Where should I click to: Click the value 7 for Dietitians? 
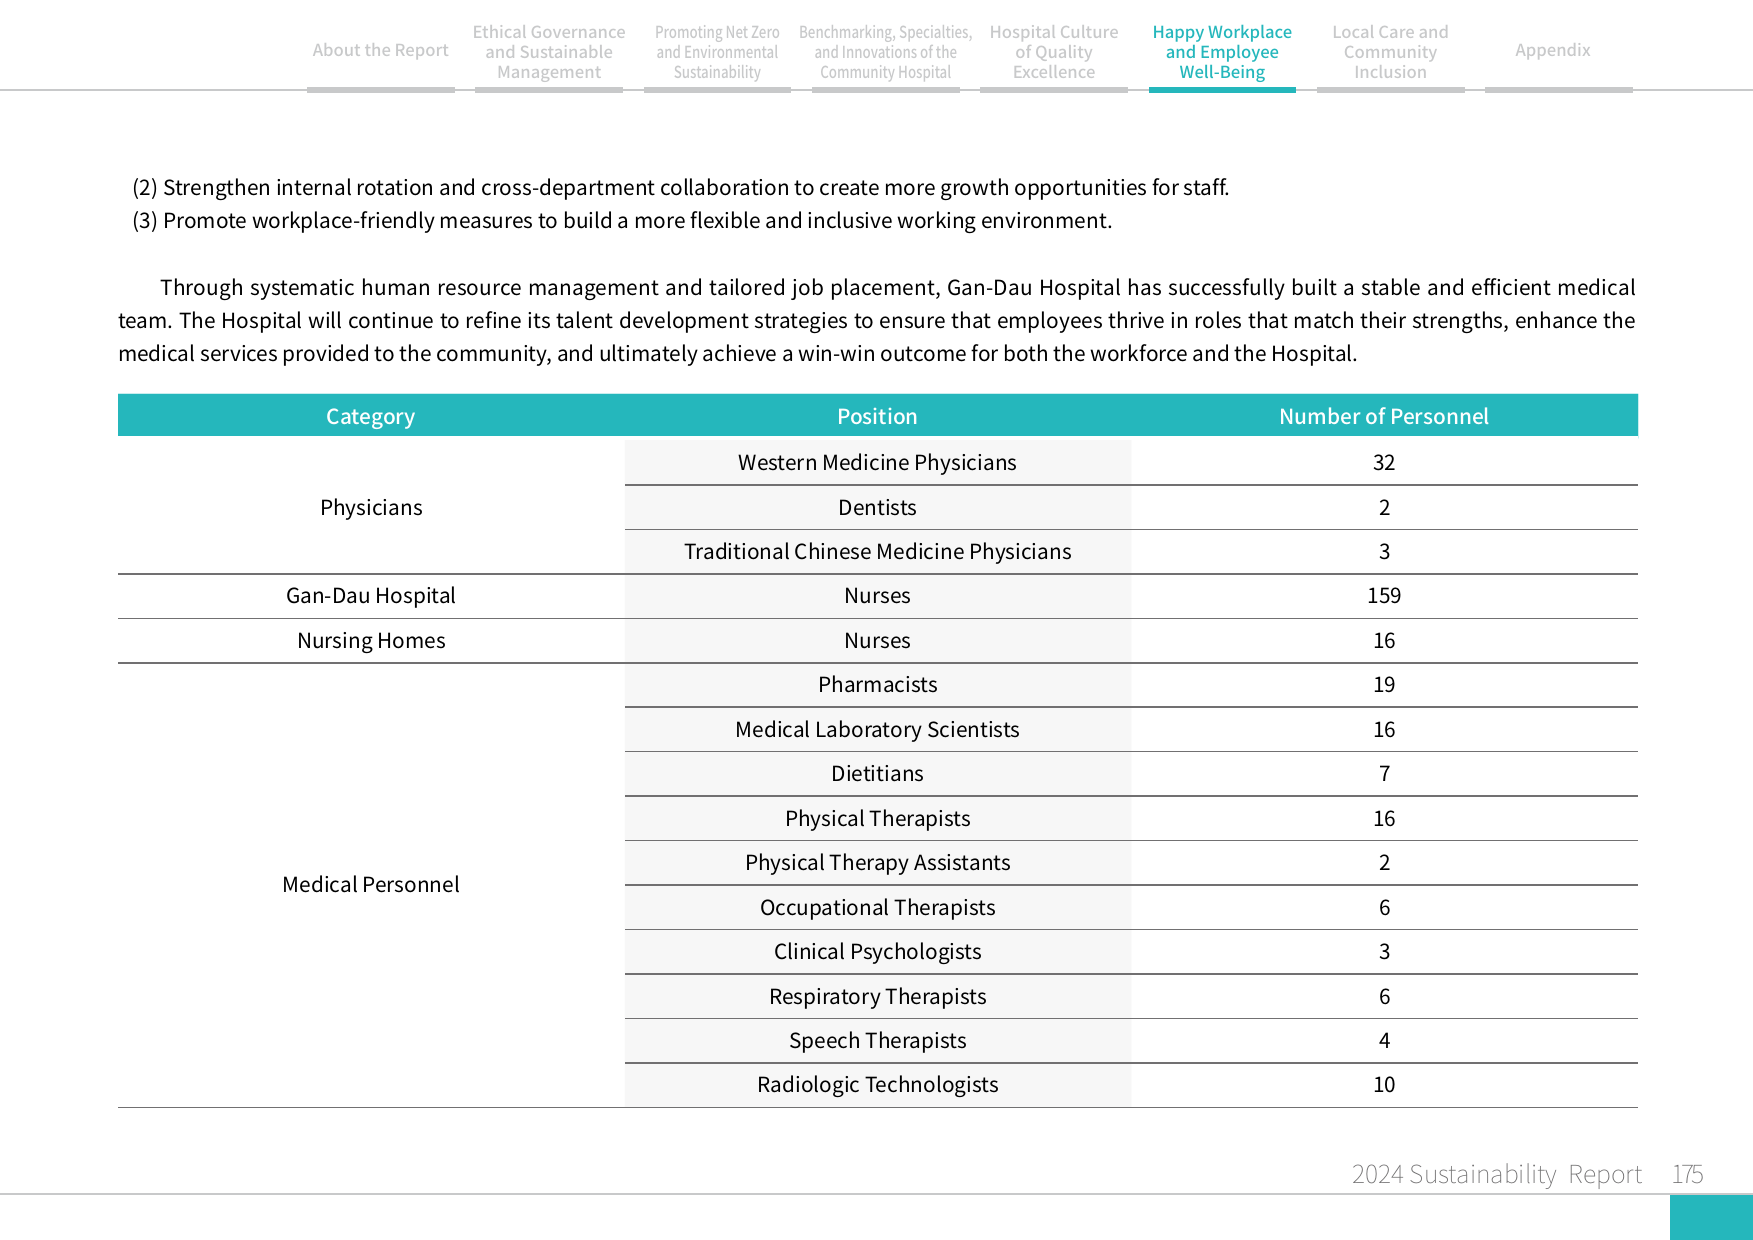1384,774
